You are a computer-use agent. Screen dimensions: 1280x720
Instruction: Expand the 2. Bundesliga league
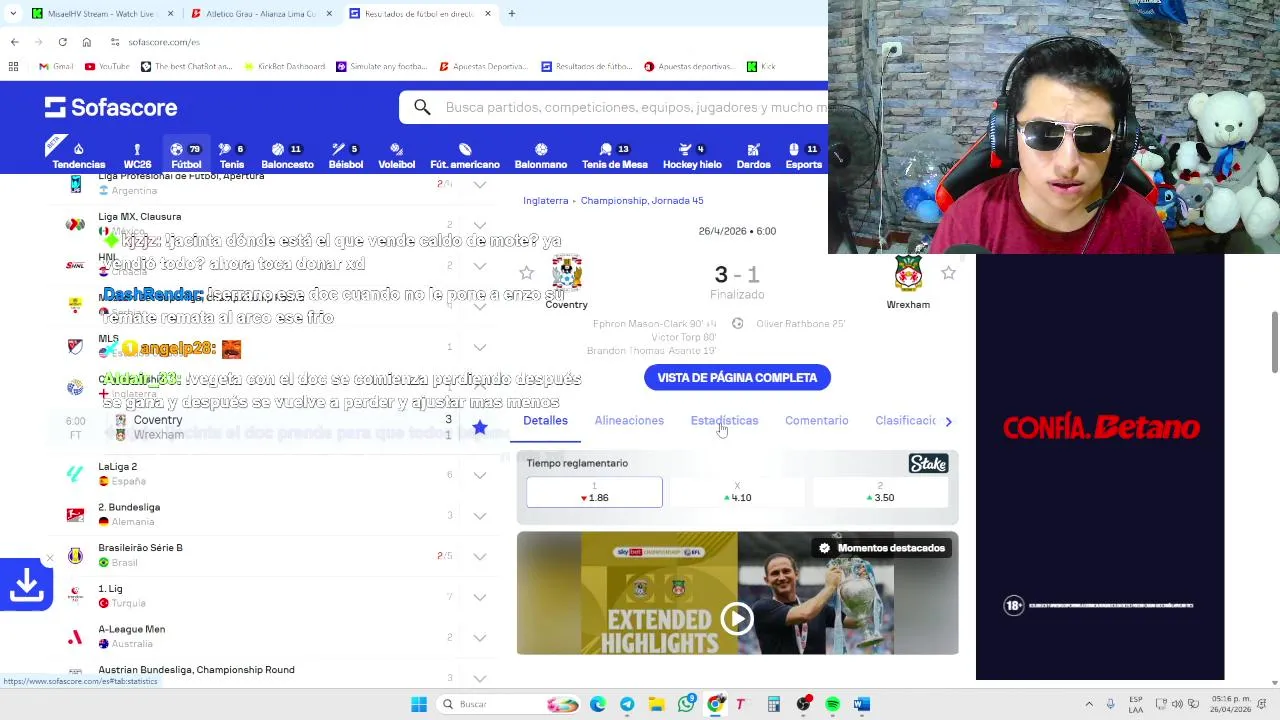480,516
